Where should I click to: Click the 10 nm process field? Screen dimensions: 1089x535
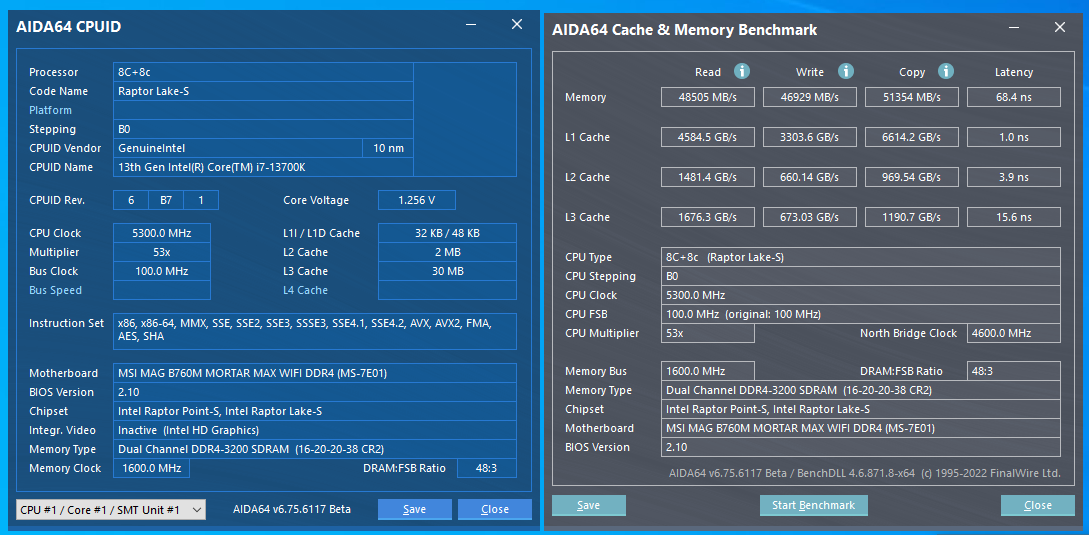click(x=388, y=148)
